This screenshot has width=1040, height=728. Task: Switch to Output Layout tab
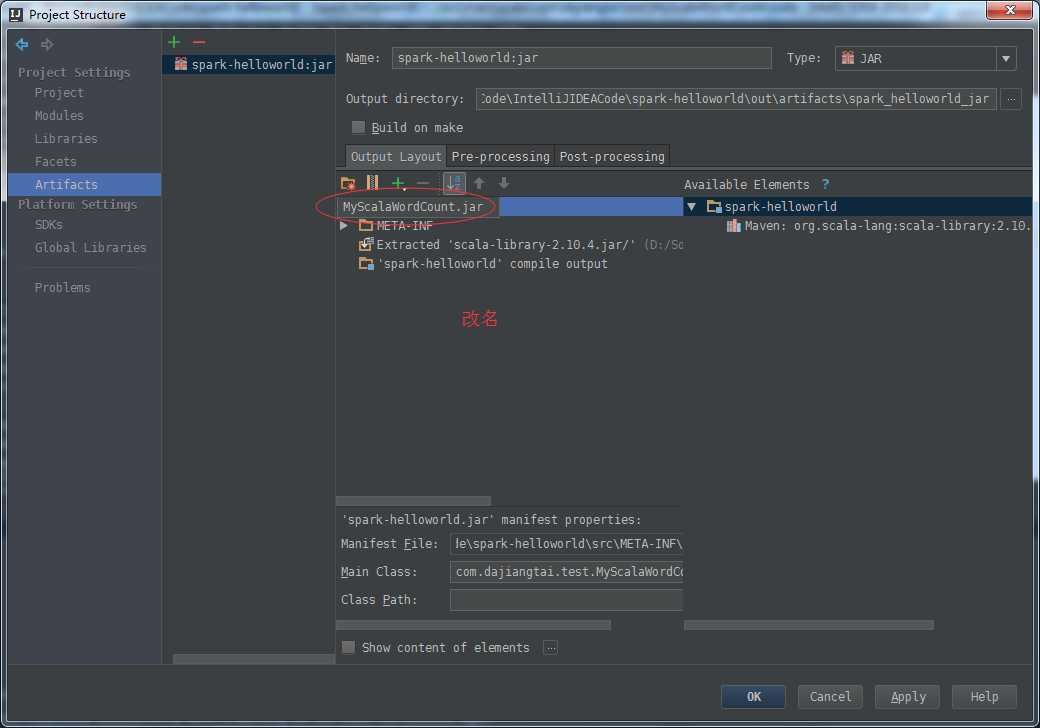396,156
